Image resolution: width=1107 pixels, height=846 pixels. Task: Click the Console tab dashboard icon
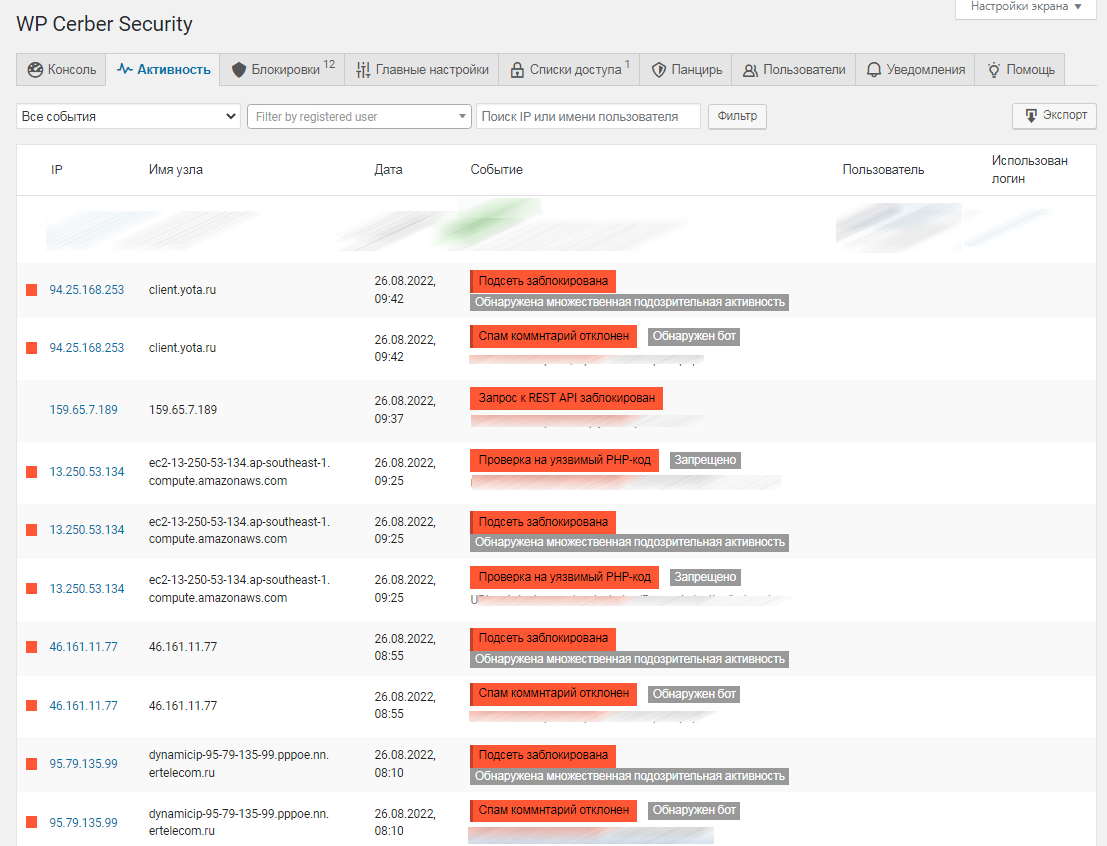tap(35, 70)
